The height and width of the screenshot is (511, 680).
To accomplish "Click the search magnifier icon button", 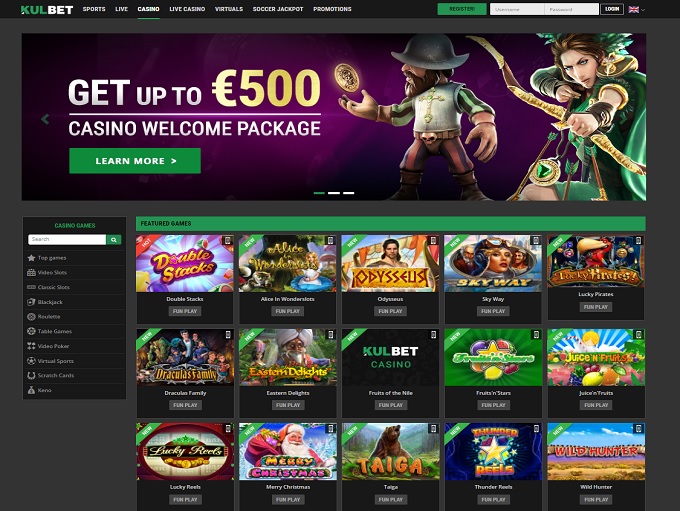I will pyautogui.click(x=114, y=239).
